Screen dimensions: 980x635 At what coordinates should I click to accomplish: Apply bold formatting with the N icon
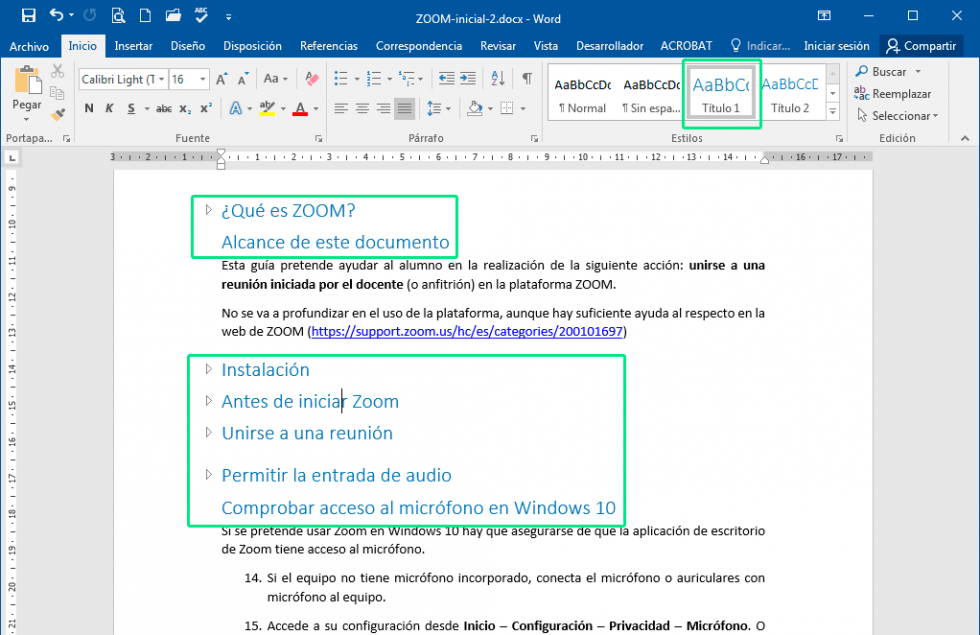coord(88,108)
